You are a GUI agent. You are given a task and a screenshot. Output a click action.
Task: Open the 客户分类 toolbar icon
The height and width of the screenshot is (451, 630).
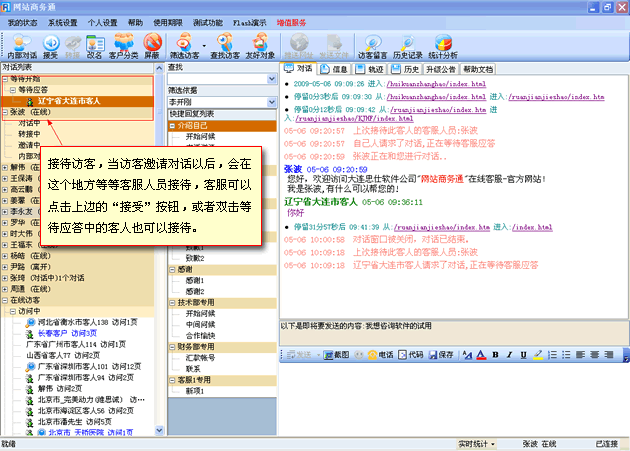[124, 43]
